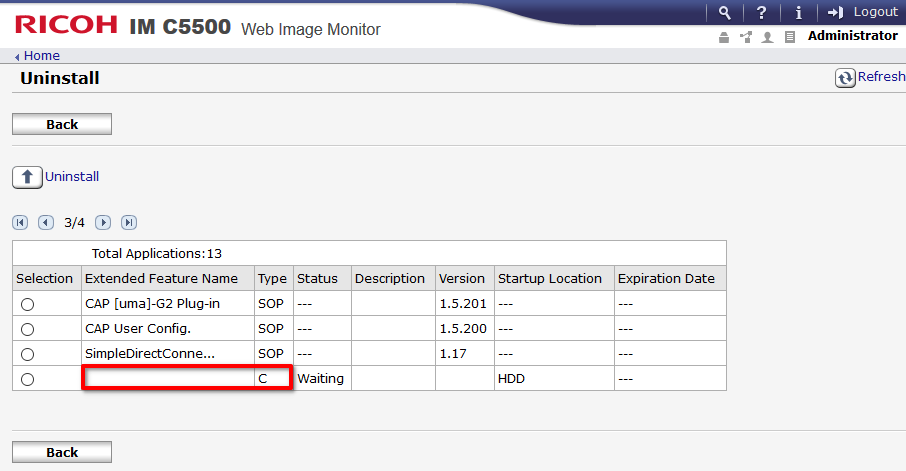
Task: Select the SimpleDirectConne... radio button
Action: click(28, 354)
